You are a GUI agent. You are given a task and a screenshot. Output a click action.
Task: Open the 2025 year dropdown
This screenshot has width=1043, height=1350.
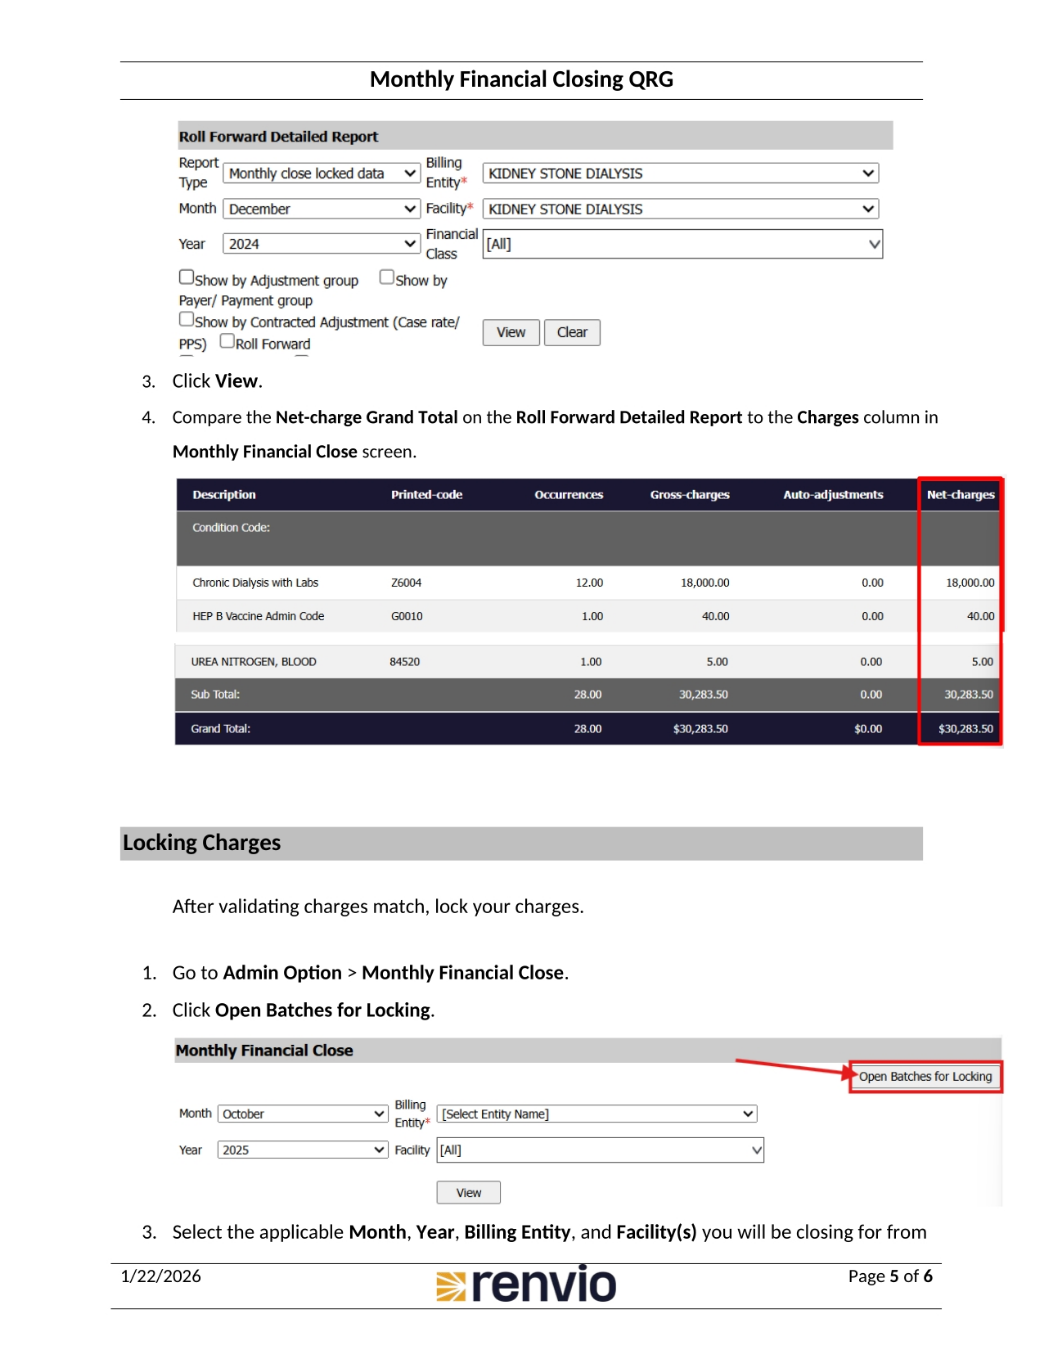pos(303,1150)
